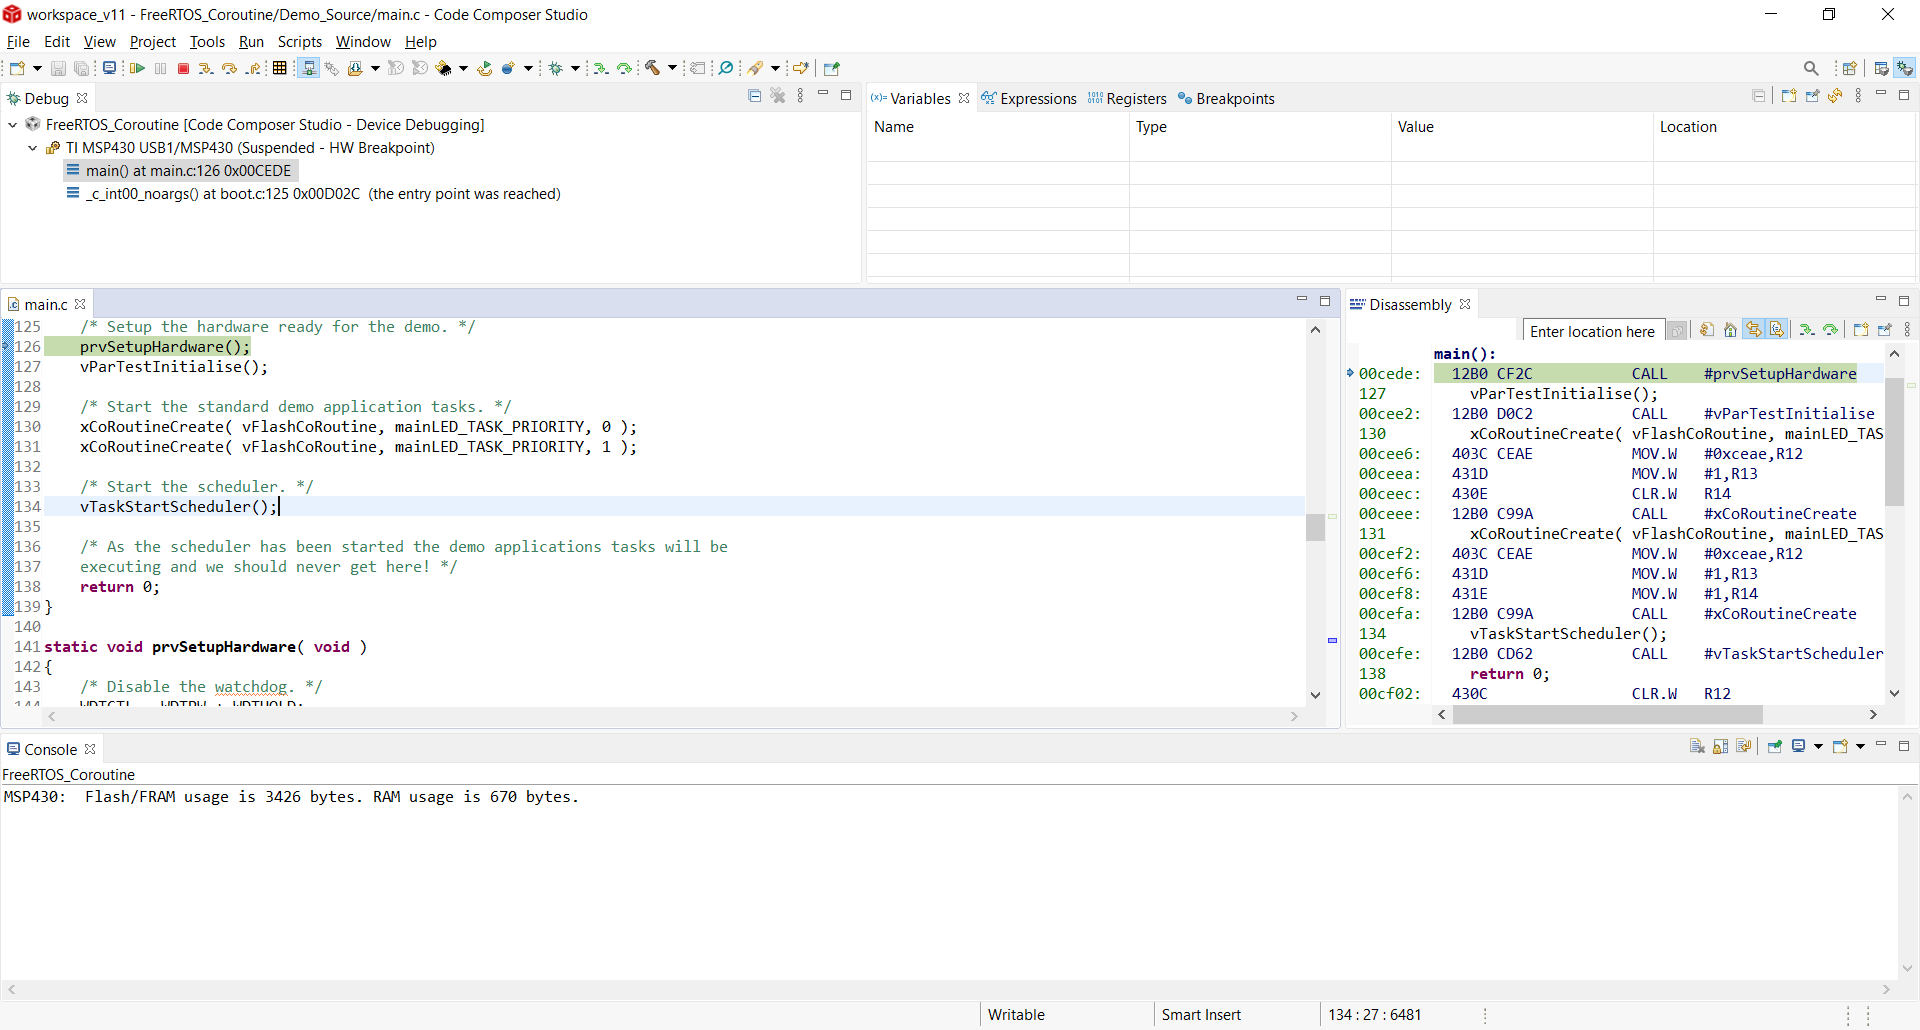Click the Step Return icon in main toolbar
The image size is (1920, 1030).
coord(254,68)
